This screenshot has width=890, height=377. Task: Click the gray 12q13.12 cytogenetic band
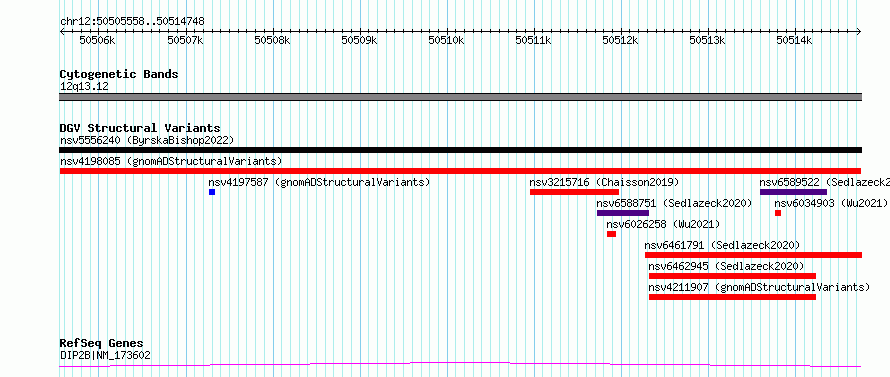click(x=460, y=97)
